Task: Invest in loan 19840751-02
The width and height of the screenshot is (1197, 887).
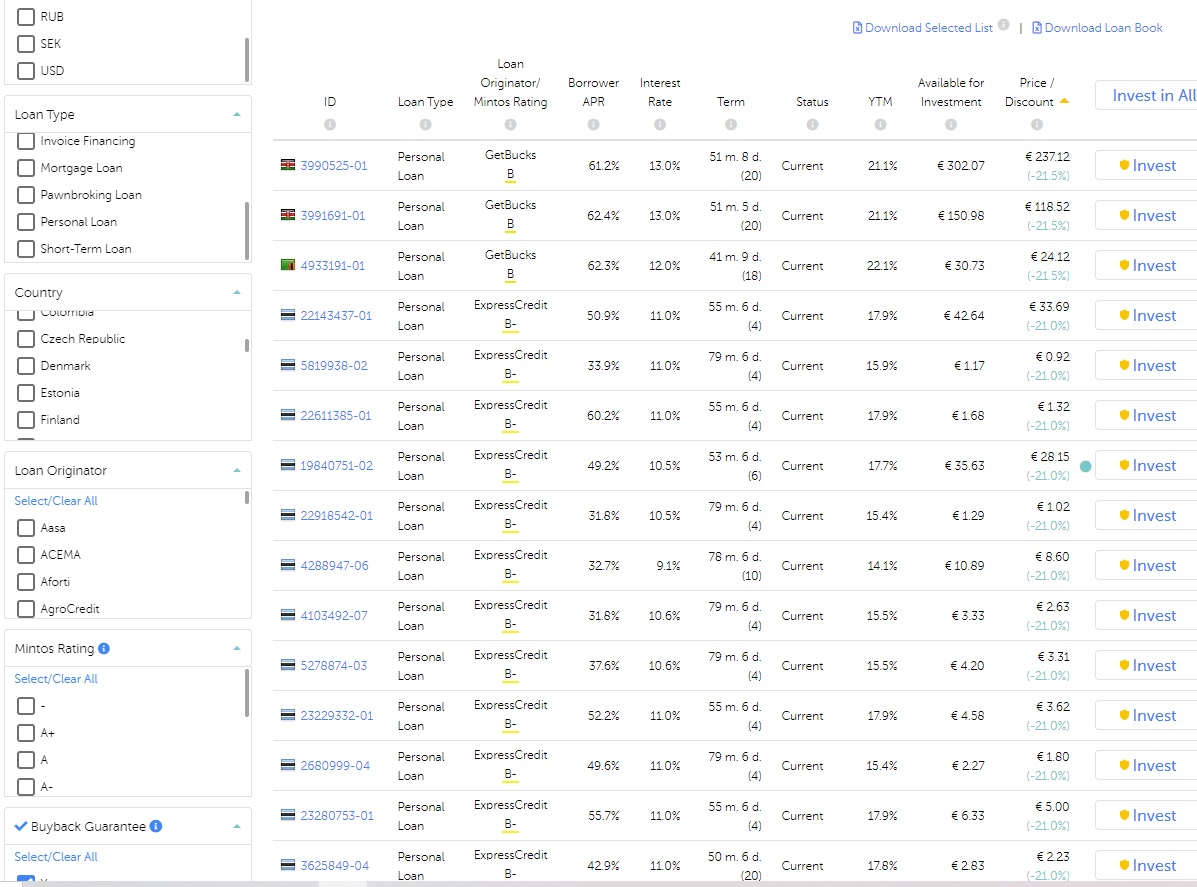Action: tap(1147, 466)
